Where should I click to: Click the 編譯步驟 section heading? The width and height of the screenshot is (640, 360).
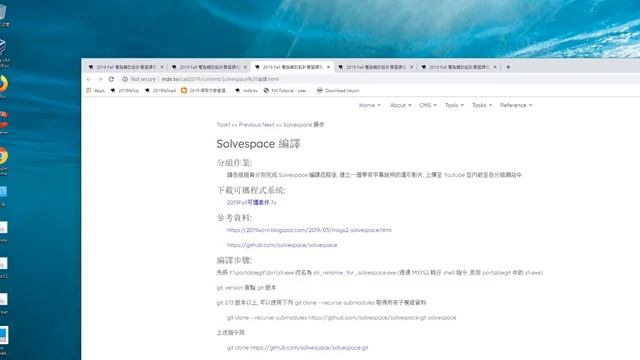(234, 260)
